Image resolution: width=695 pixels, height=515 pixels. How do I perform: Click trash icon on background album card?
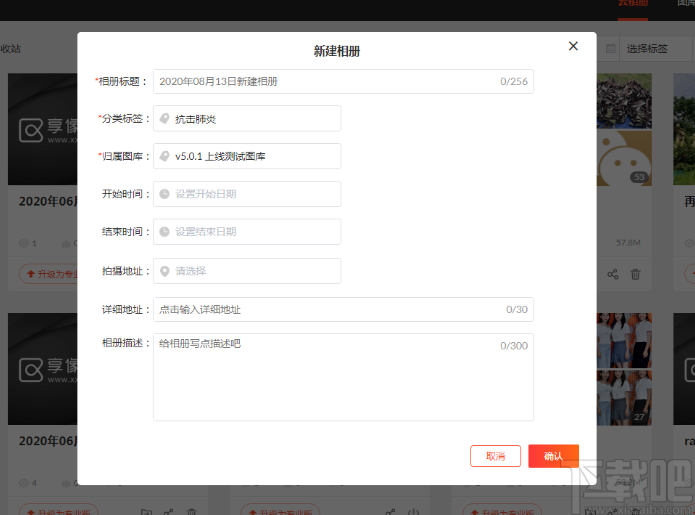click(635, 274)
